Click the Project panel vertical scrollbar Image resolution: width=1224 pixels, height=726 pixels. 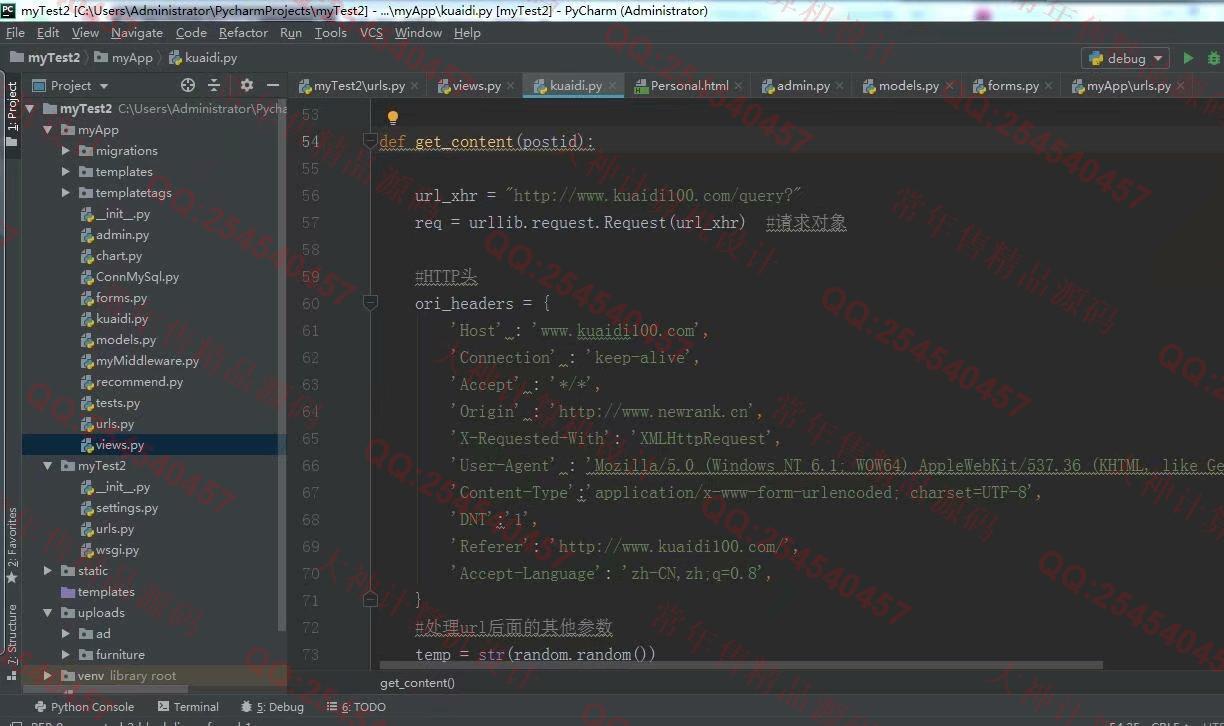click(x=282, y=365)
